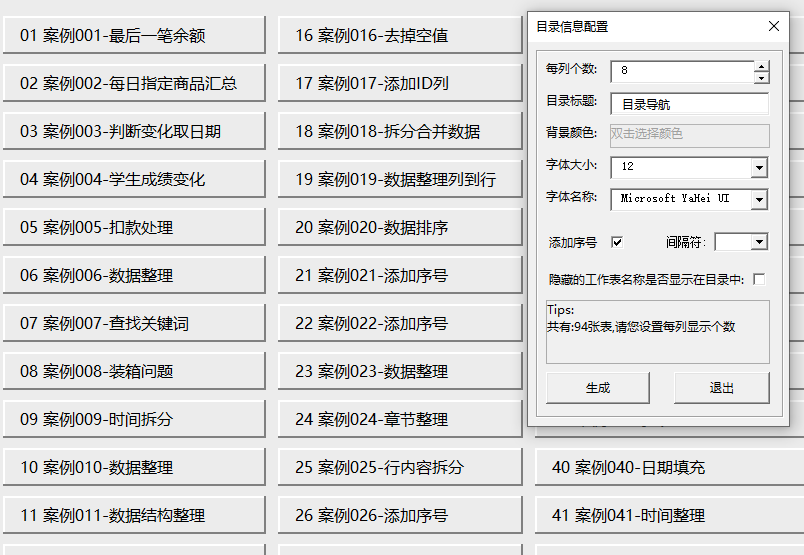This screenshot has height=555, width=804.
Task: Open sheet 06 案例006-数据整理
Action: click(x=134, y=275)
